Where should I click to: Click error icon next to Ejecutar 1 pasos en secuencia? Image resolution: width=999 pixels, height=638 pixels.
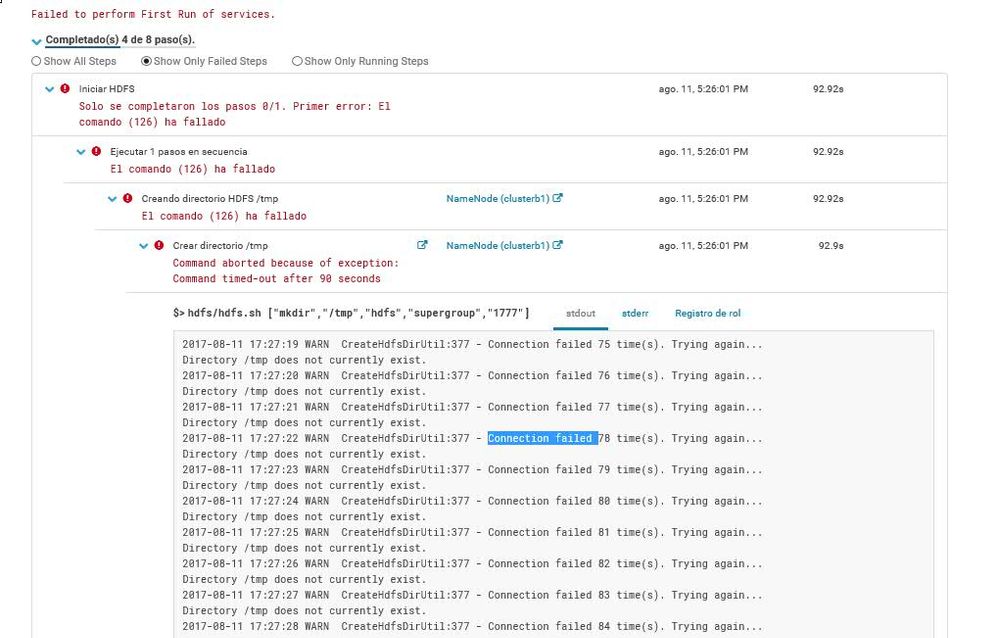coord(96,152)
